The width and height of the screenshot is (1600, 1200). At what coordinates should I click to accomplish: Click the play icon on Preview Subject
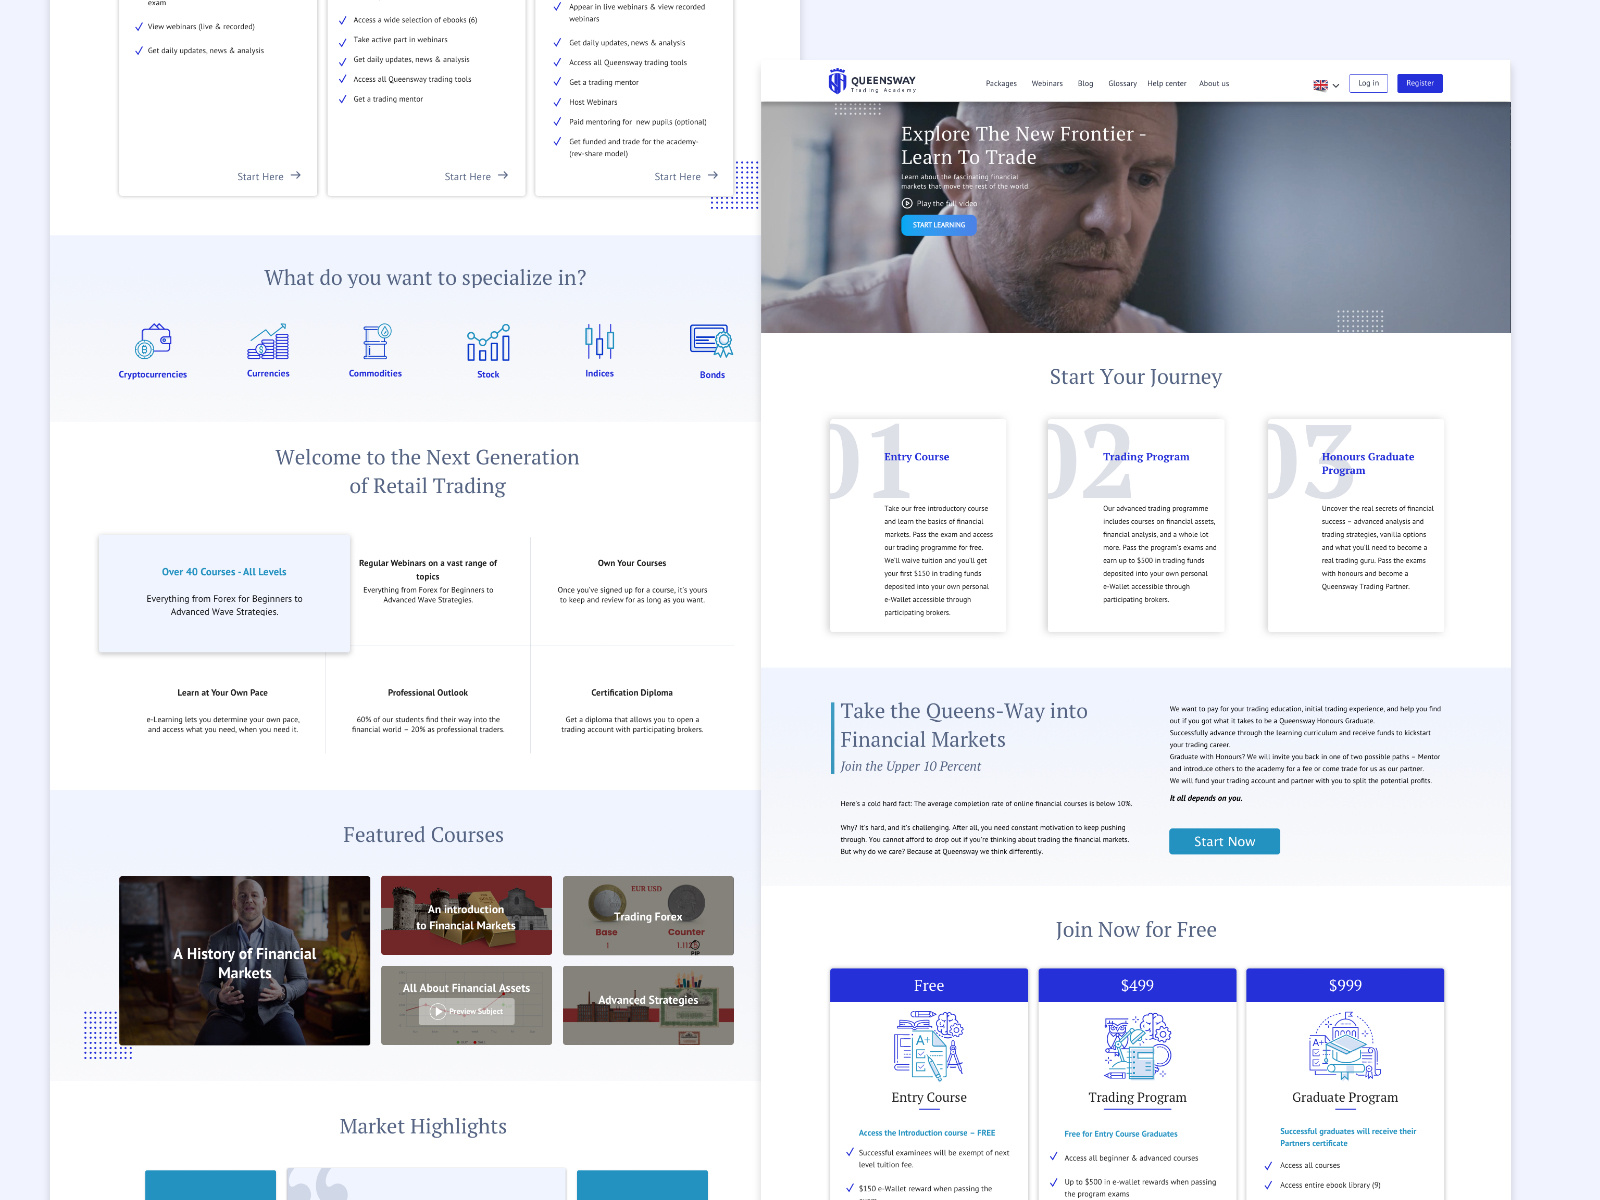[x=438, y=1011]
